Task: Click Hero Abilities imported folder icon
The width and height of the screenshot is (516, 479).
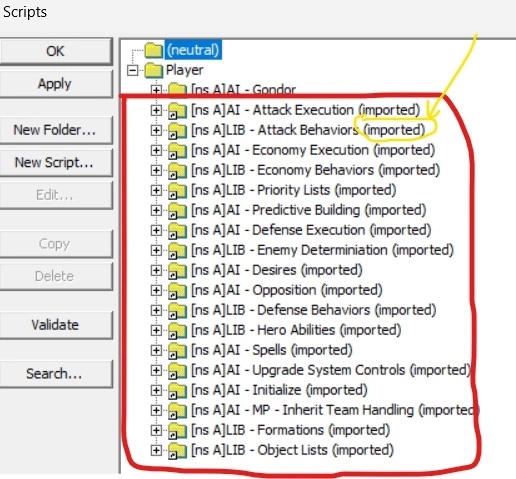Action: click(177, 330)
